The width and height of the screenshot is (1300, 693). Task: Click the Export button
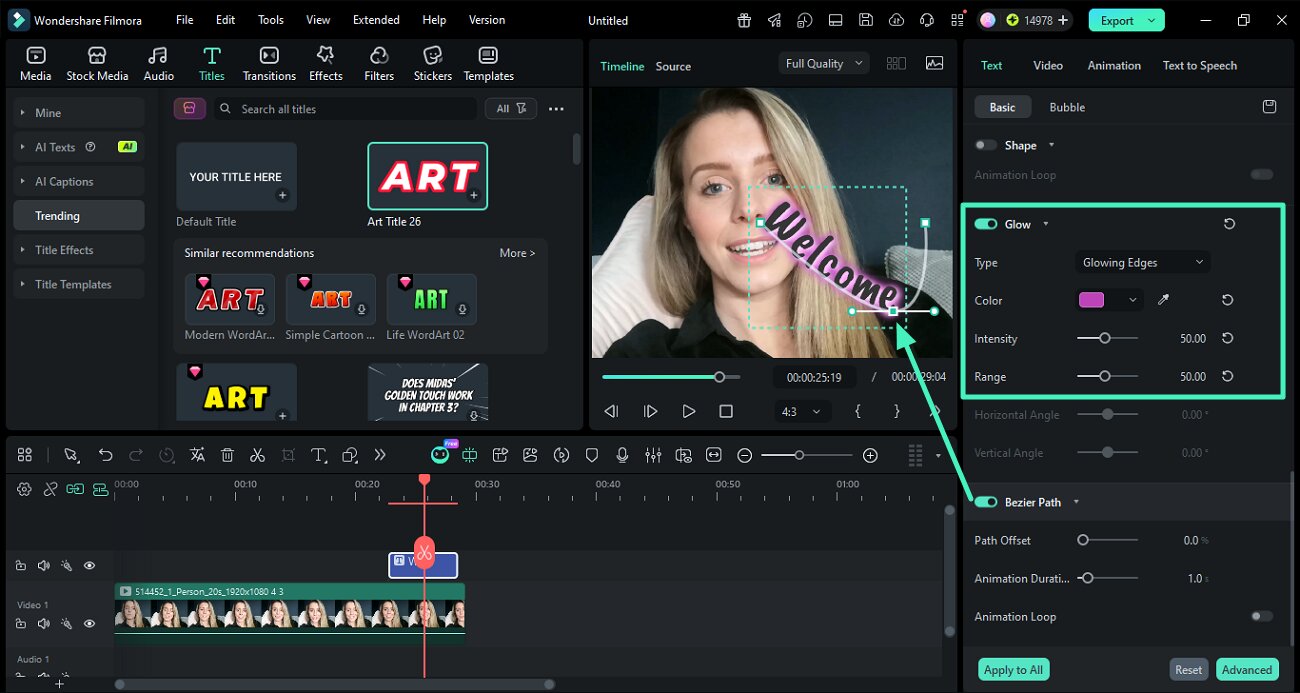tap(1126, 20)
